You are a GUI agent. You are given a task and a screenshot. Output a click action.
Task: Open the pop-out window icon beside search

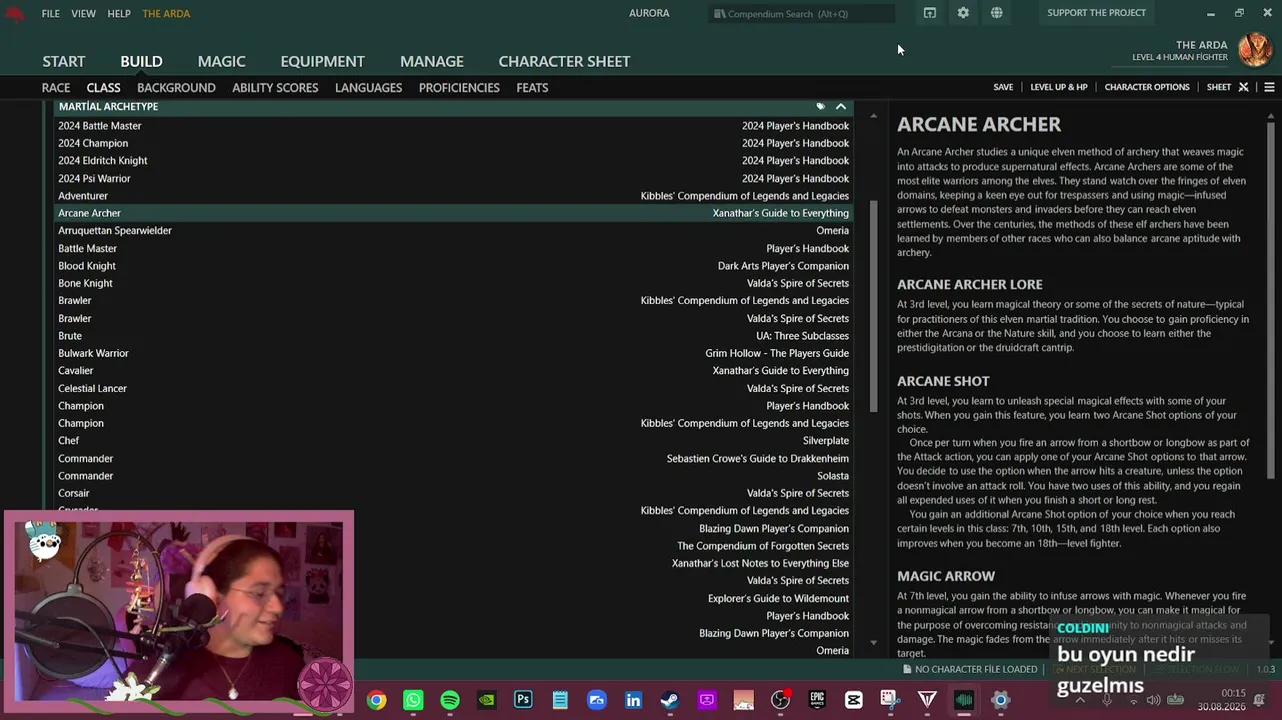tap(929, 13)
